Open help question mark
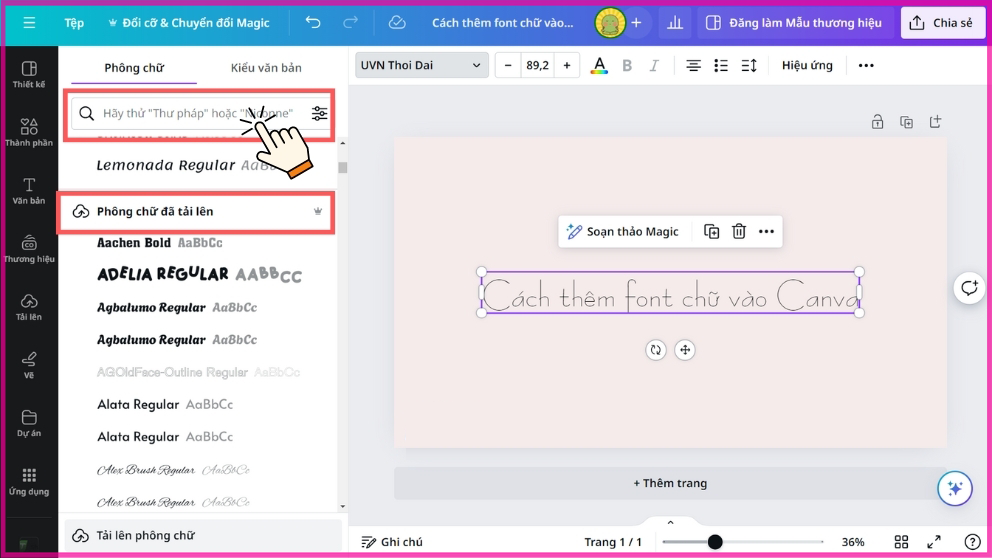This screenshot has height=558, width=992. coord(972,542)
